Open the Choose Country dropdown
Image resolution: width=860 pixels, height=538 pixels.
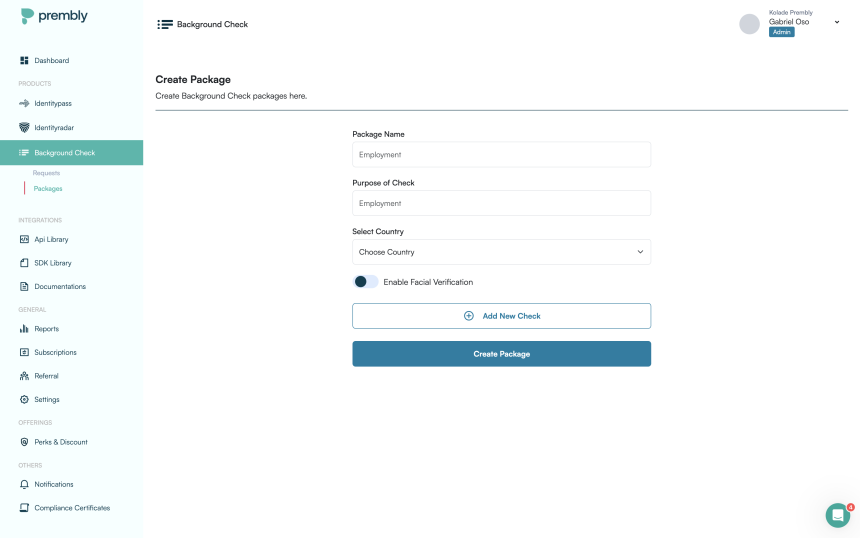[501, 252]
